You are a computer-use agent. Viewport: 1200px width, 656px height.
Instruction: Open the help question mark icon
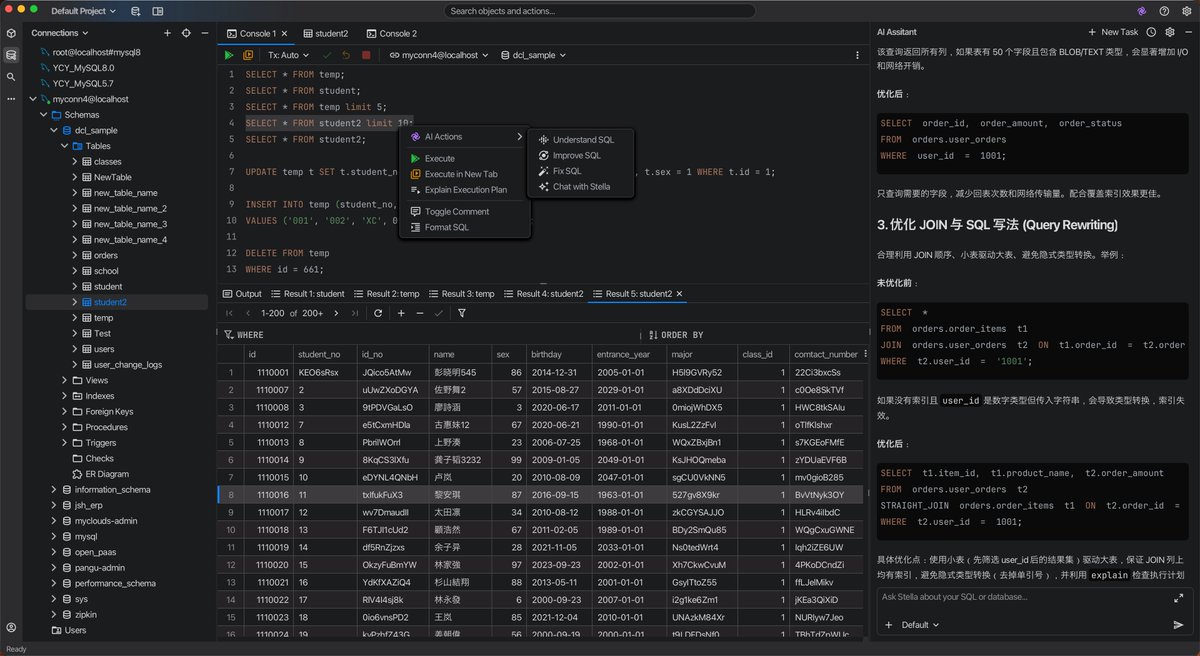pos(1164,11)
